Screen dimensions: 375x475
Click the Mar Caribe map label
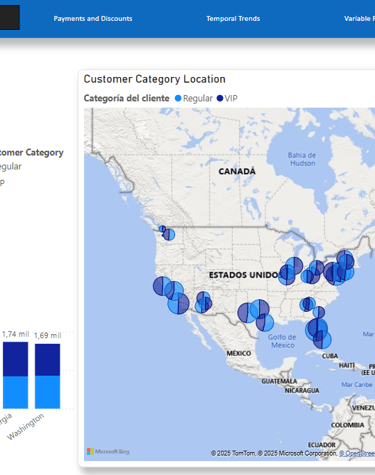(357, 385)
